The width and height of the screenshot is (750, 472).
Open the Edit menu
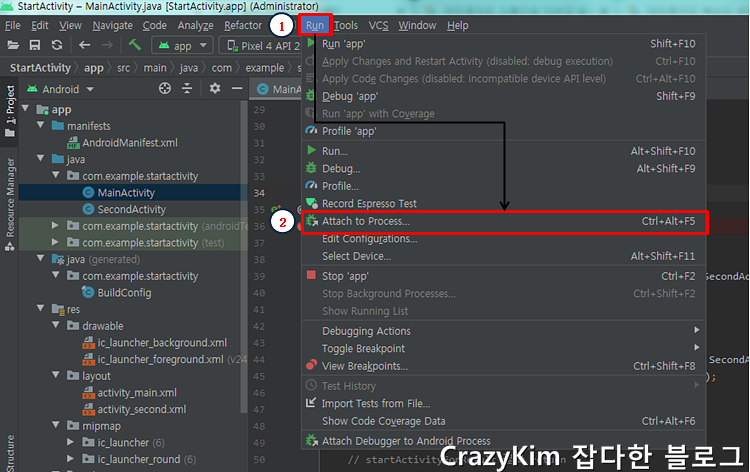(x=40, y=25)
